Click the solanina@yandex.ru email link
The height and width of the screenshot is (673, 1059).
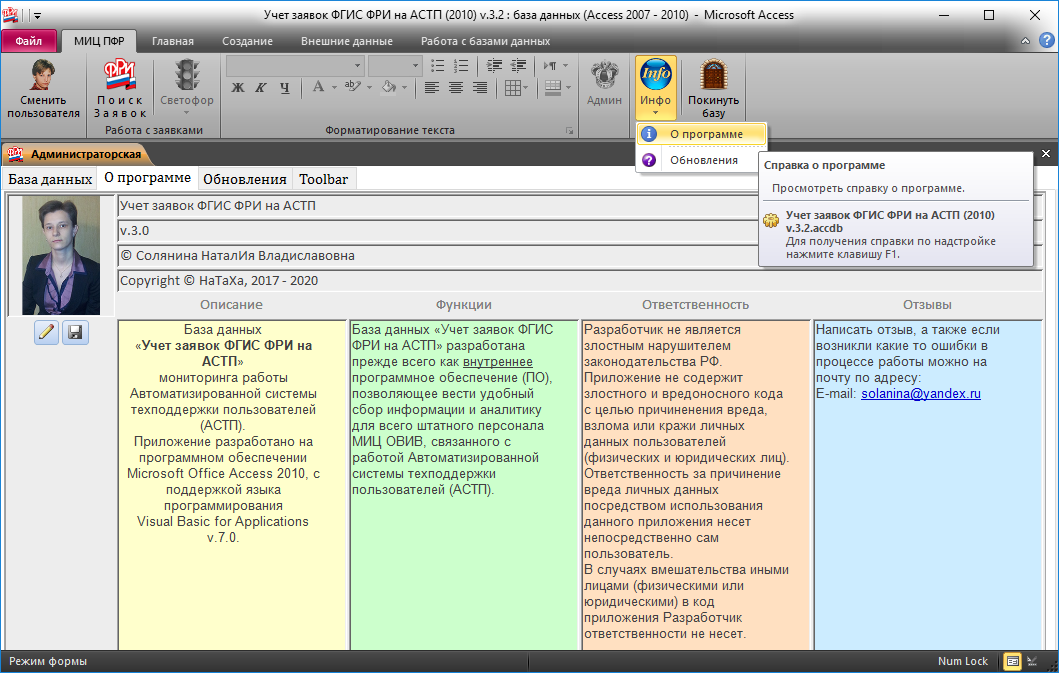tap(921, 394)
